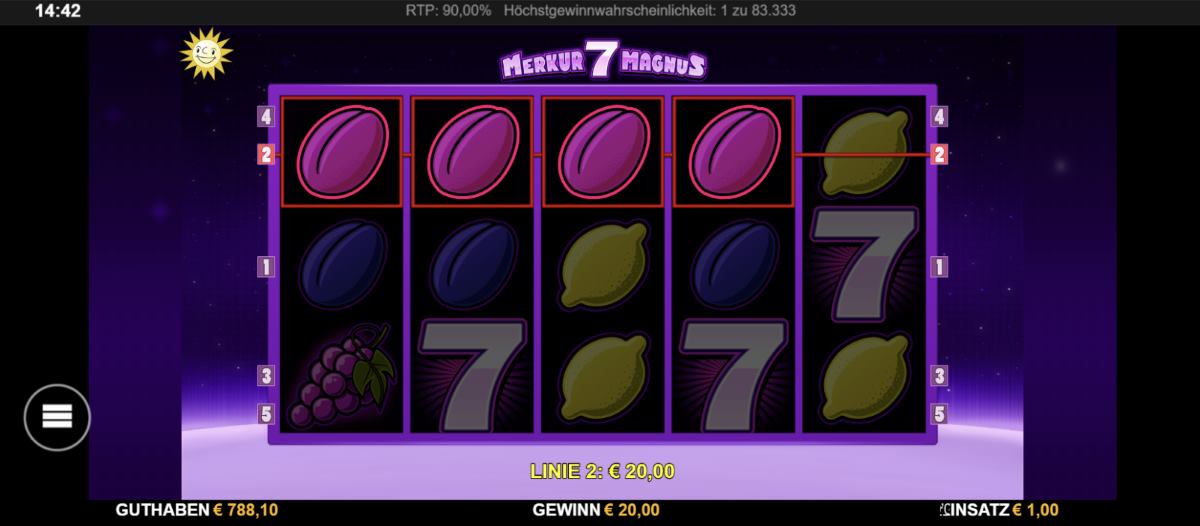Image resolution: width=1200 pixels, height=526 pixels.
Task: Click payline 5 marker on right
Action: tap(939, 412)
